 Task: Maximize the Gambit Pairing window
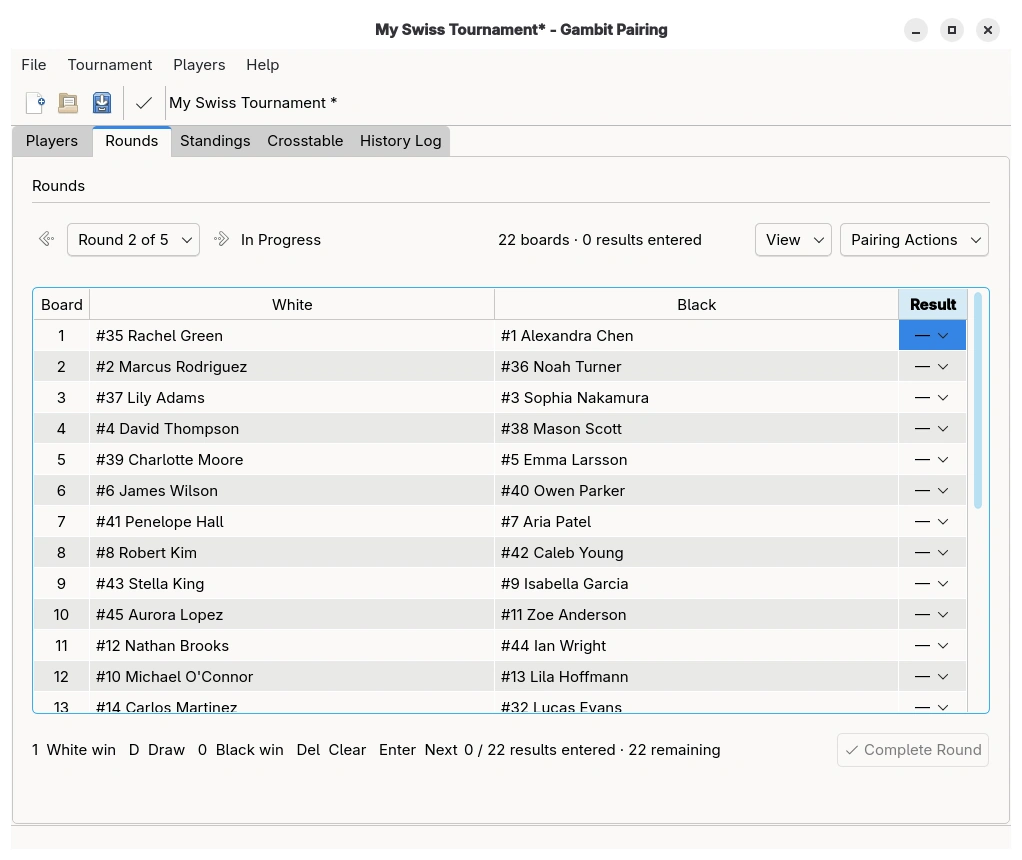point(952,30)
